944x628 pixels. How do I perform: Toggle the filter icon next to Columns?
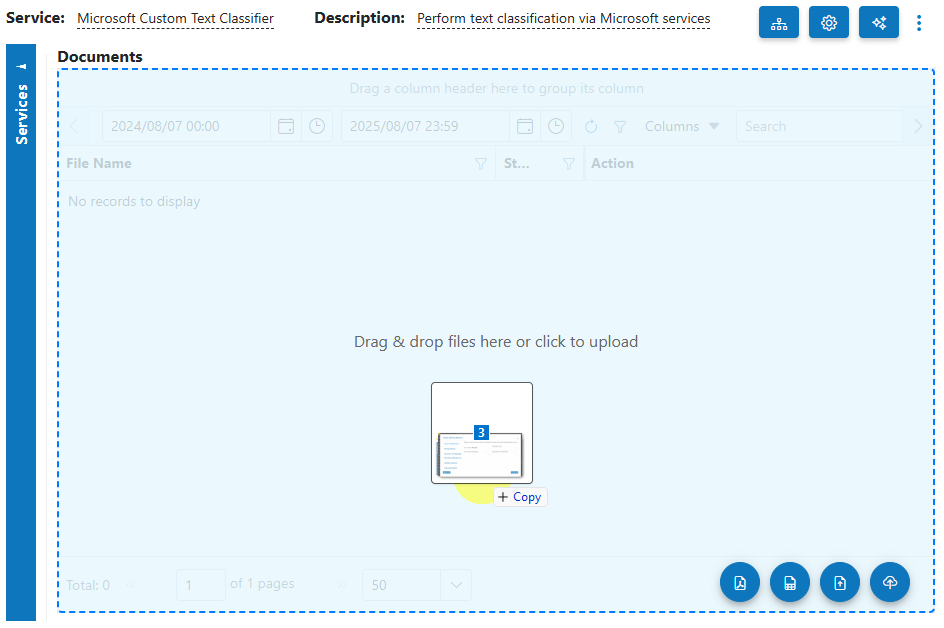pyautogui.click(x=620, y=126)
